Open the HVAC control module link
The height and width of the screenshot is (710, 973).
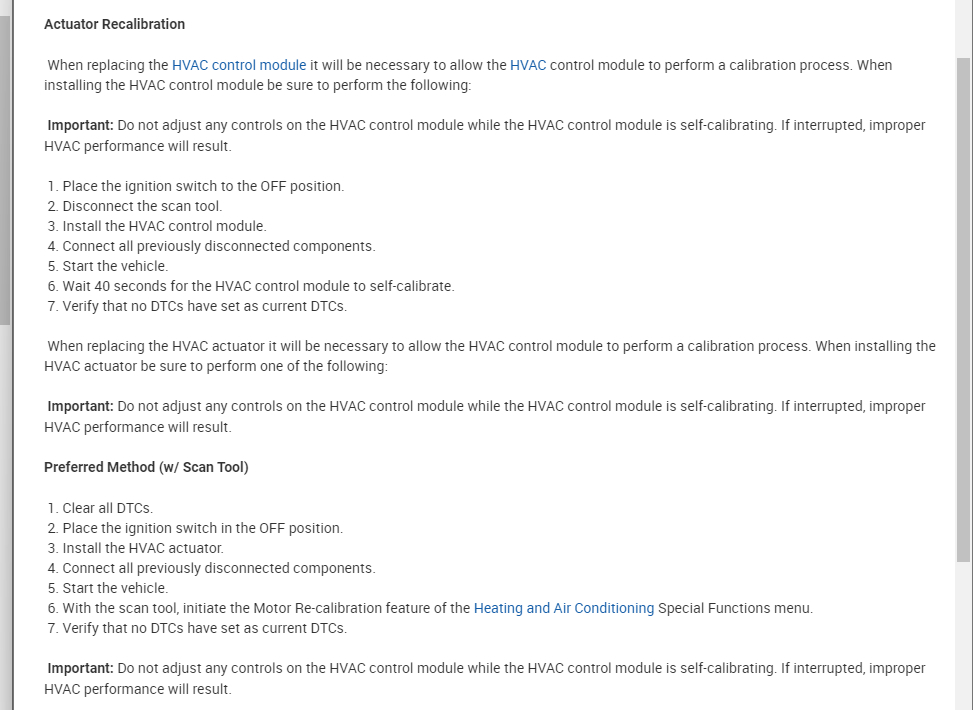pyautogui.click(x=239, y=65)
